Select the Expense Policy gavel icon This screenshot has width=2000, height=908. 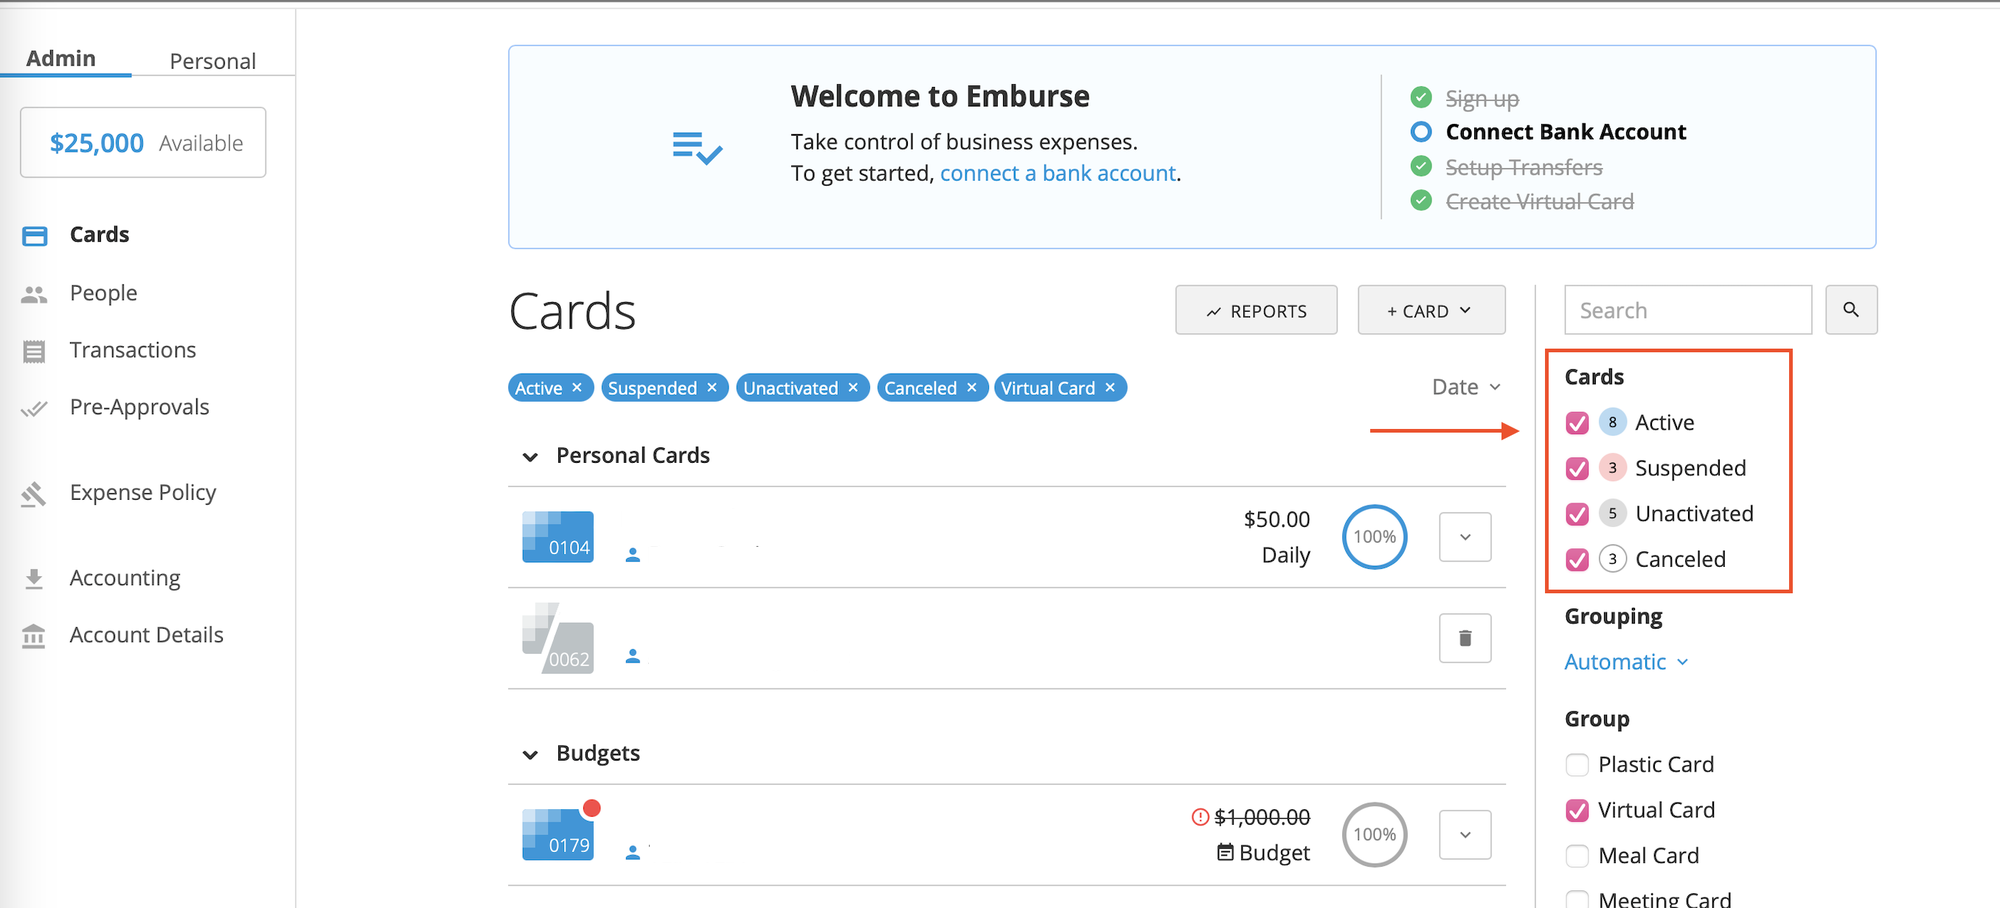tap(33, 492)
